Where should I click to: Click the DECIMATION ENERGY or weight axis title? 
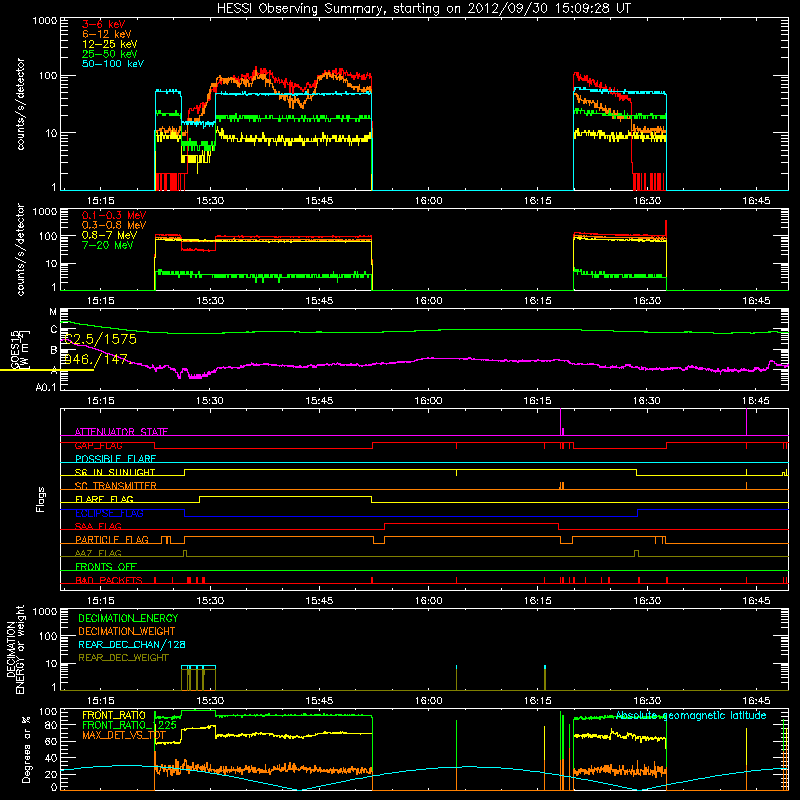click(15, 649)
